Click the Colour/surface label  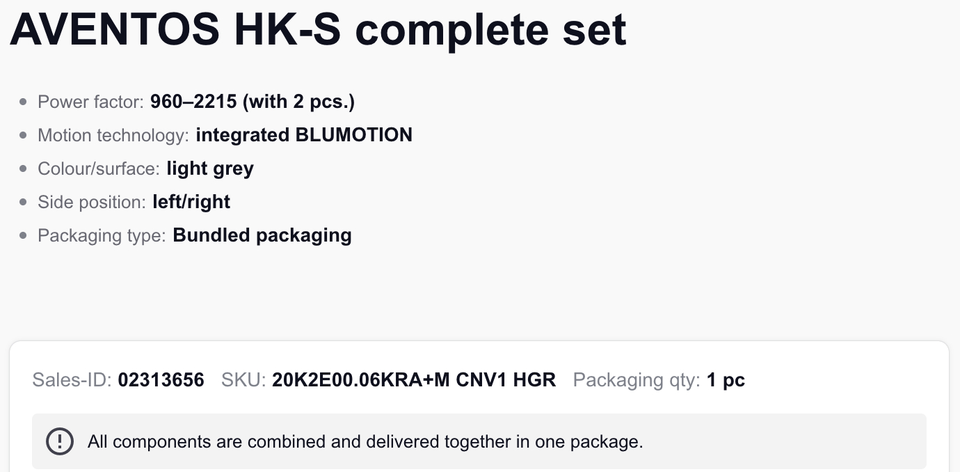tap(99, 168)
